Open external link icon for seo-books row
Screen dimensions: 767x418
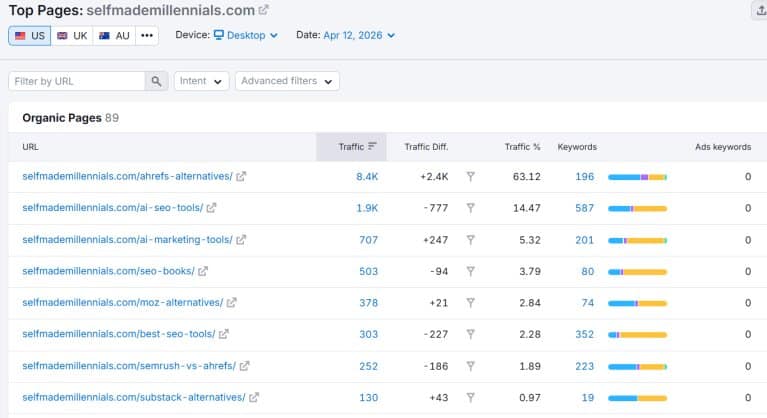pyautogui.click(x=203, y=271)
